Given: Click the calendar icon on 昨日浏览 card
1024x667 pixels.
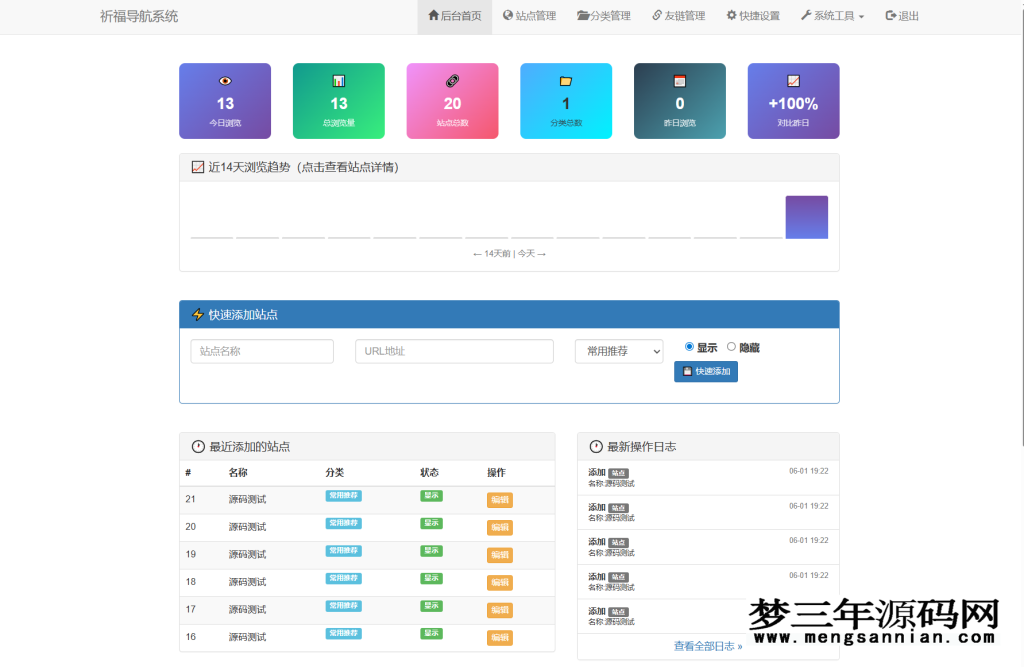Looking at the screenshot, I should tap(680, 81).
